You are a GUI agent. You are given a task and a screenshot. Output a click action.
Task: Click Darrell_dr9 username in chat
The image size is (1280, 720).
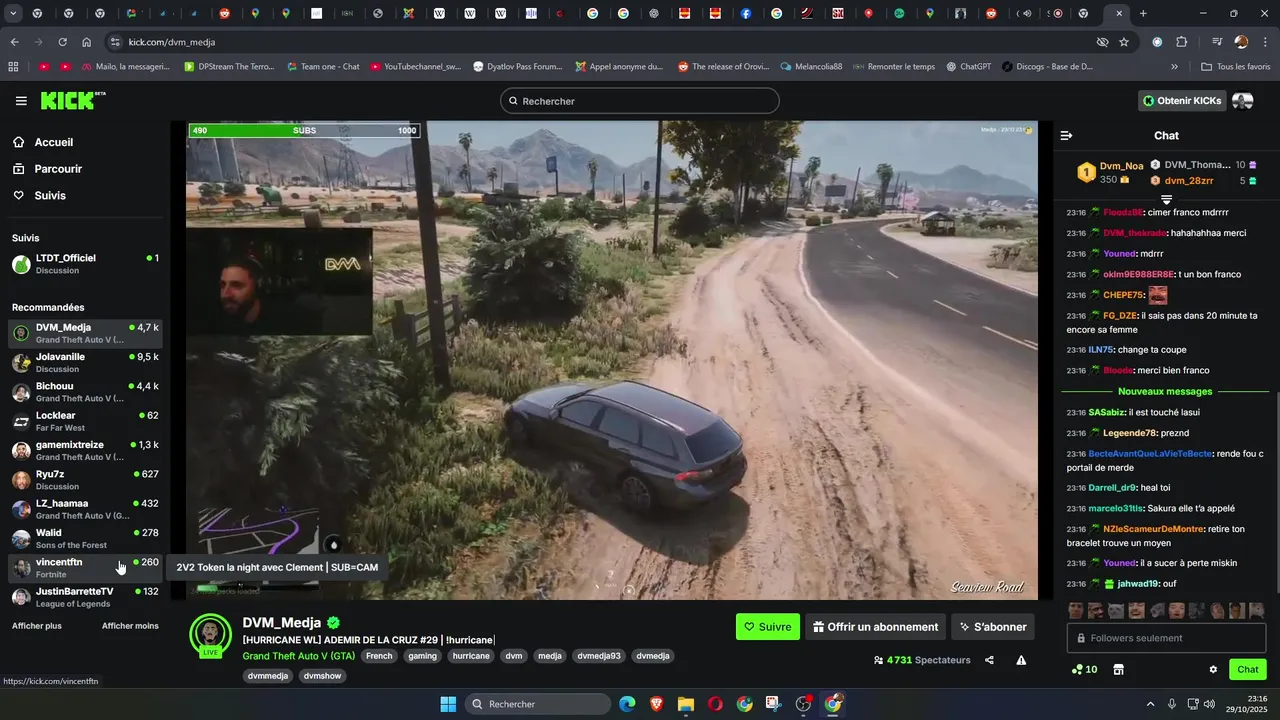pyautogui.click(x=1112, y=488)
